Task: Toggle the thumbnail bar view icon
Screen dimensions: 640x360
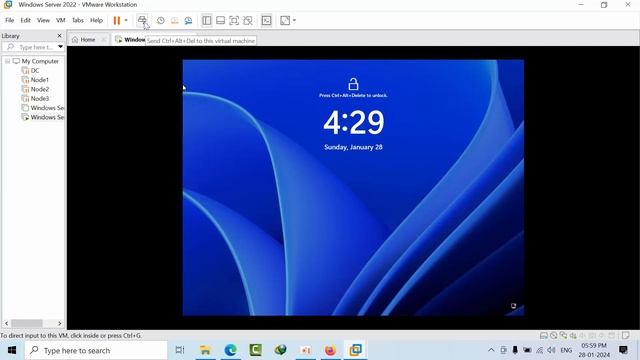Action: point(220,20)
